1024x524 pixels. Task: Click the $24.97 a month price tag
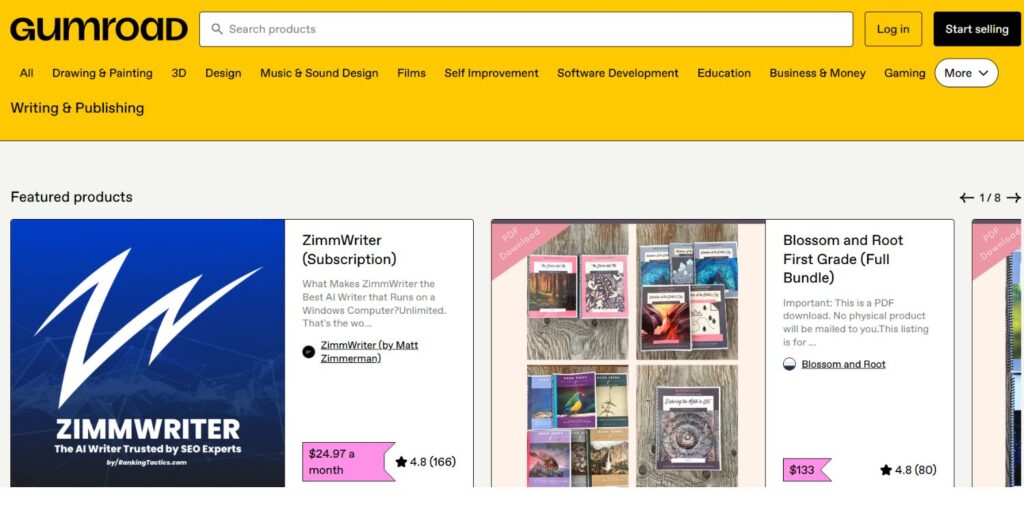click(x=348, y=461)
